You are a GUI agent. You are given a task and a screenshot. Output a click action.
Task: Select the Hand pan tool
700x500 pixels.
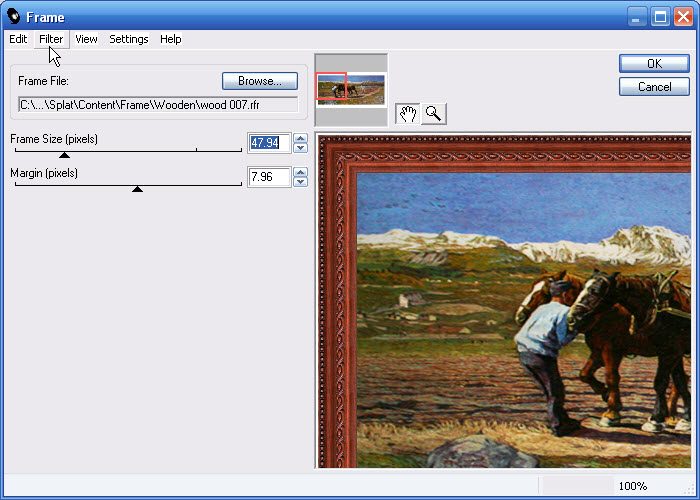pos(407,114)
